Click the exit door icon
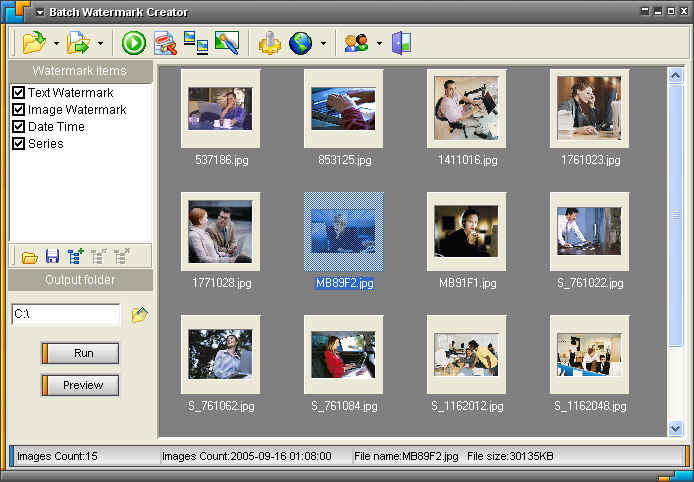 tap(401, 43)
